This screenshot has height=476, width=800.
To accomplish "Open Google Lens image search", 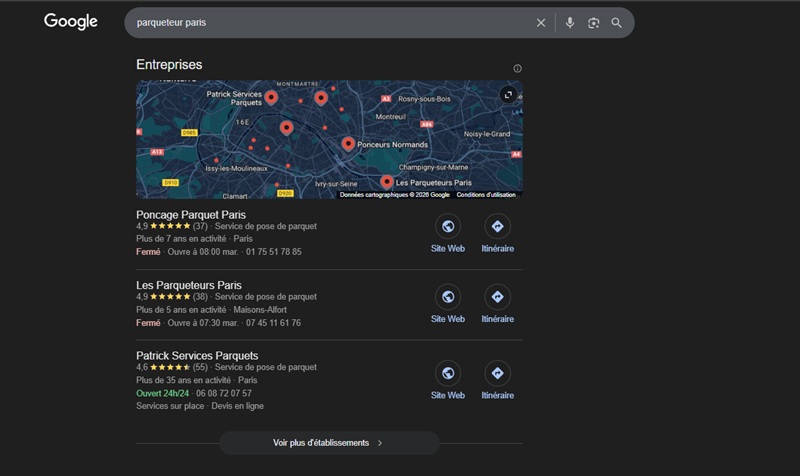I will click(x=593, y=23).
